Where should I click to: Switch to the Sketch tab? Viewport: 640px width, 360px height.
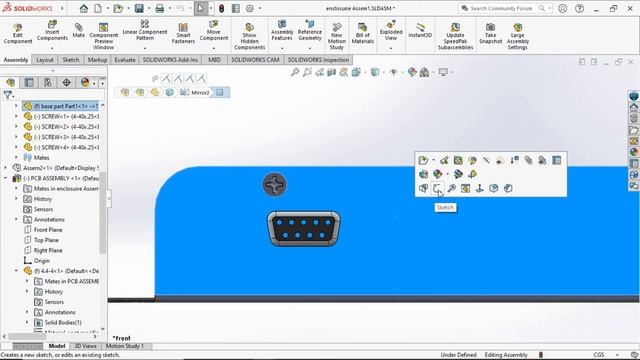point(71,60)
